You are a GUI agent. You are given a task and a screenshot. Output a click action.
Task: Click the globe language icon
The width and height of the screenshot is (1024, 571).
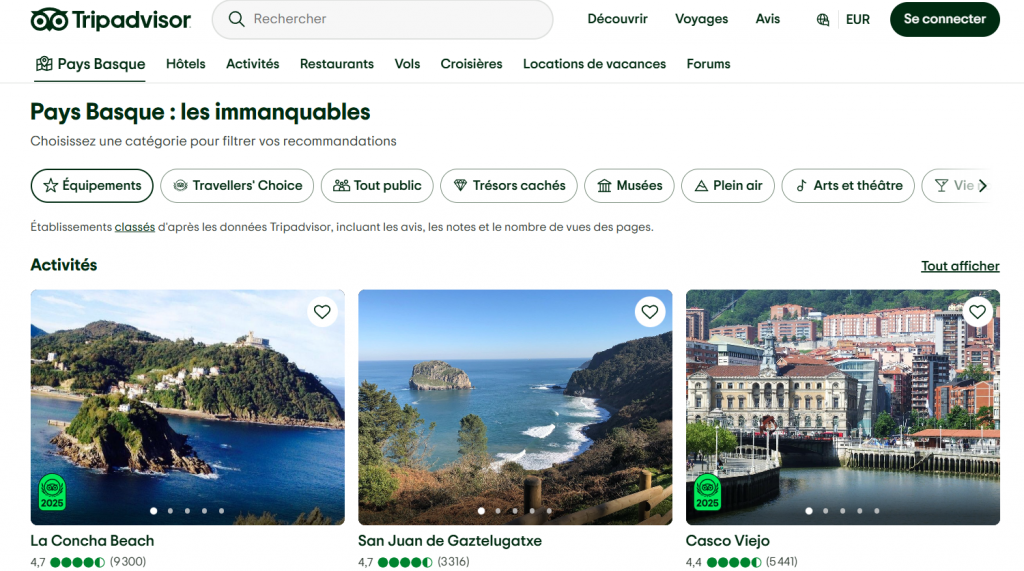[823, 19]
